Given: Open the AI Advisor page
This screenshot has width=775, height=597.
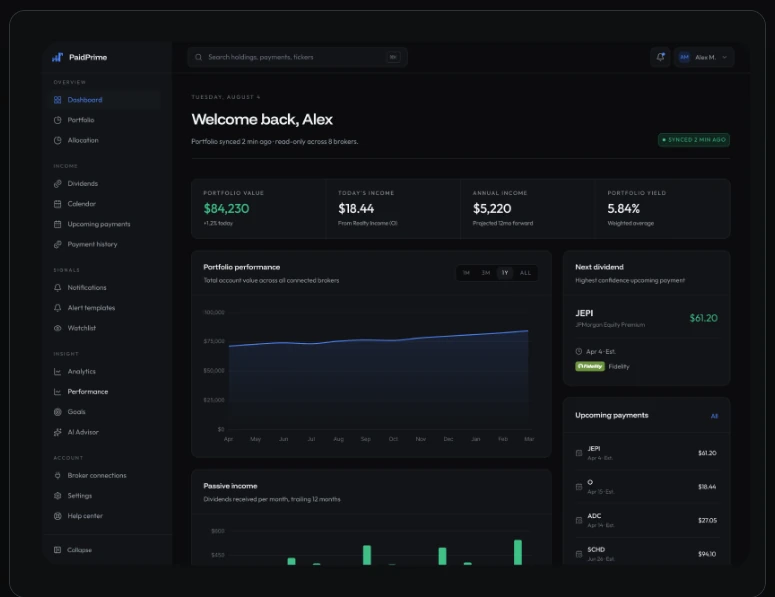Looking at the screenshot, I should pos(106,432).
